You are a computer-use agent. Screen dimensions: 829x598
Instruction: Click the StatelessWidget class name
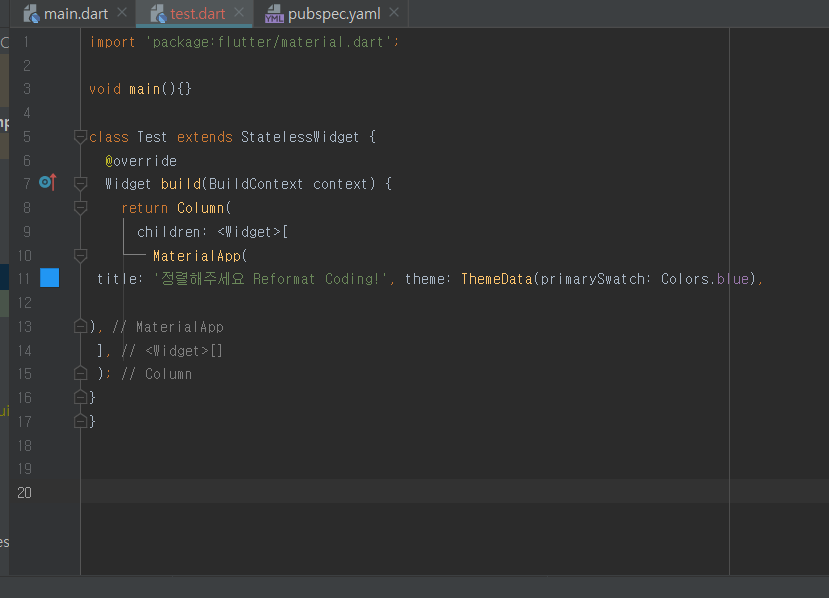(300, 137)
